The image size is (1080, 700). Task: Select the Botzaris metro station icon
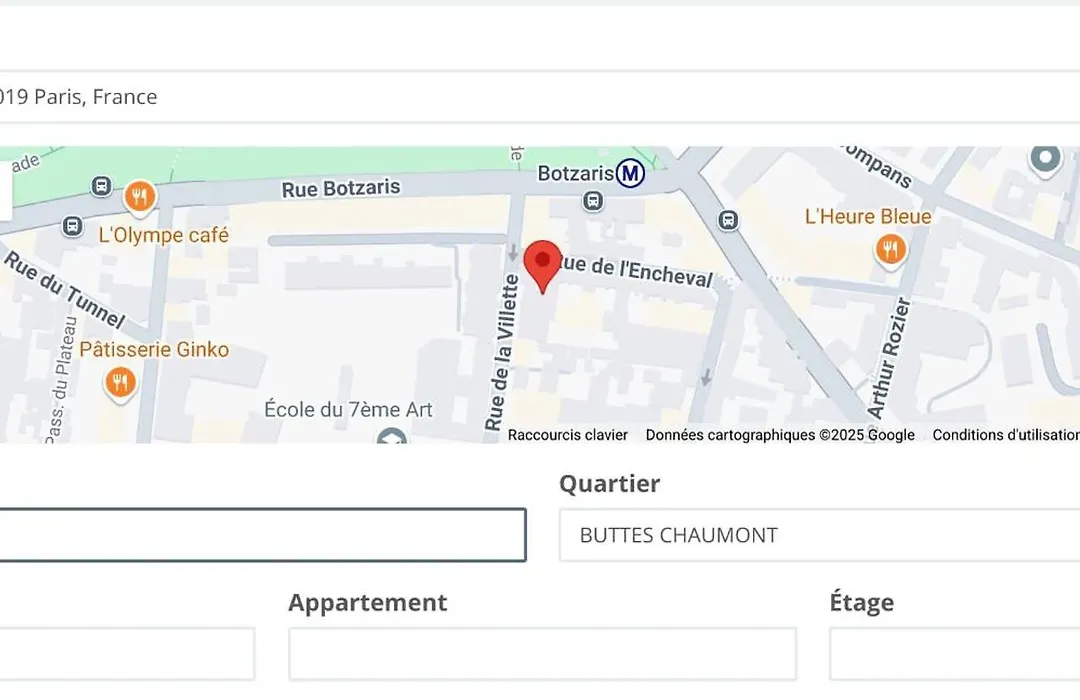(x=630, y=173)
